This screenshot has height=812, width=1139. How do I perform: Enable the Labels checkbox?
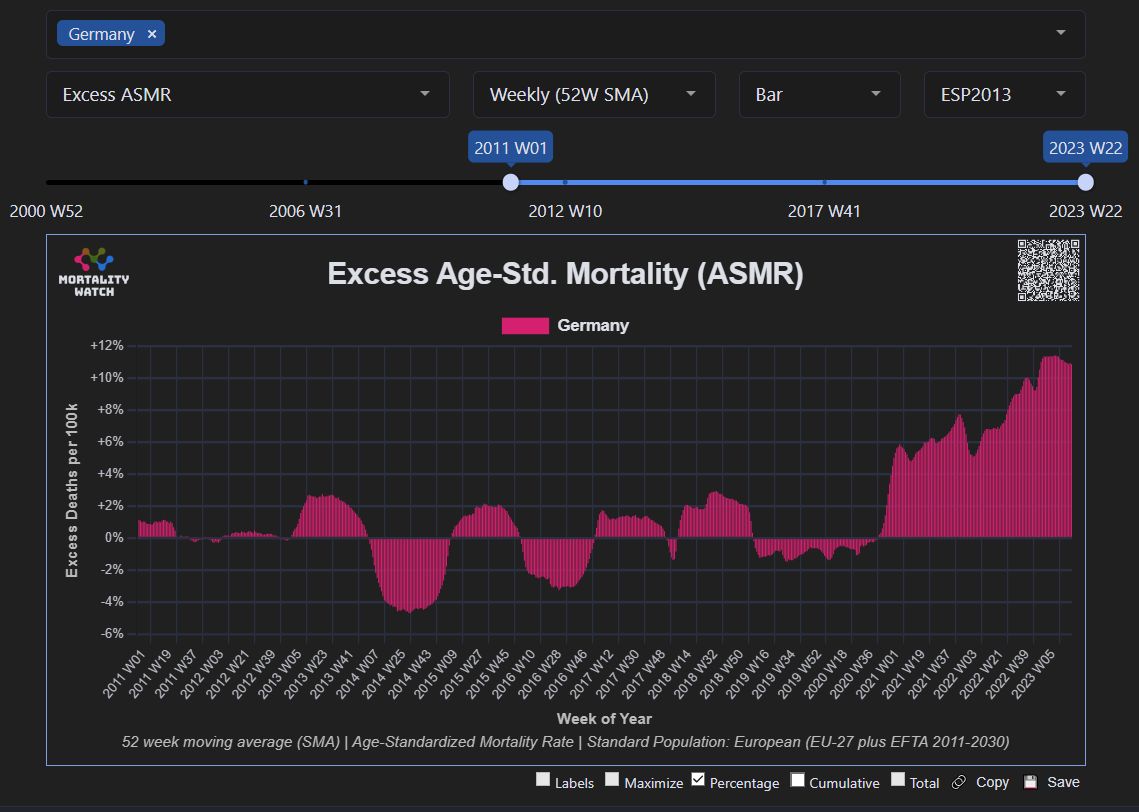pos(543,780)
